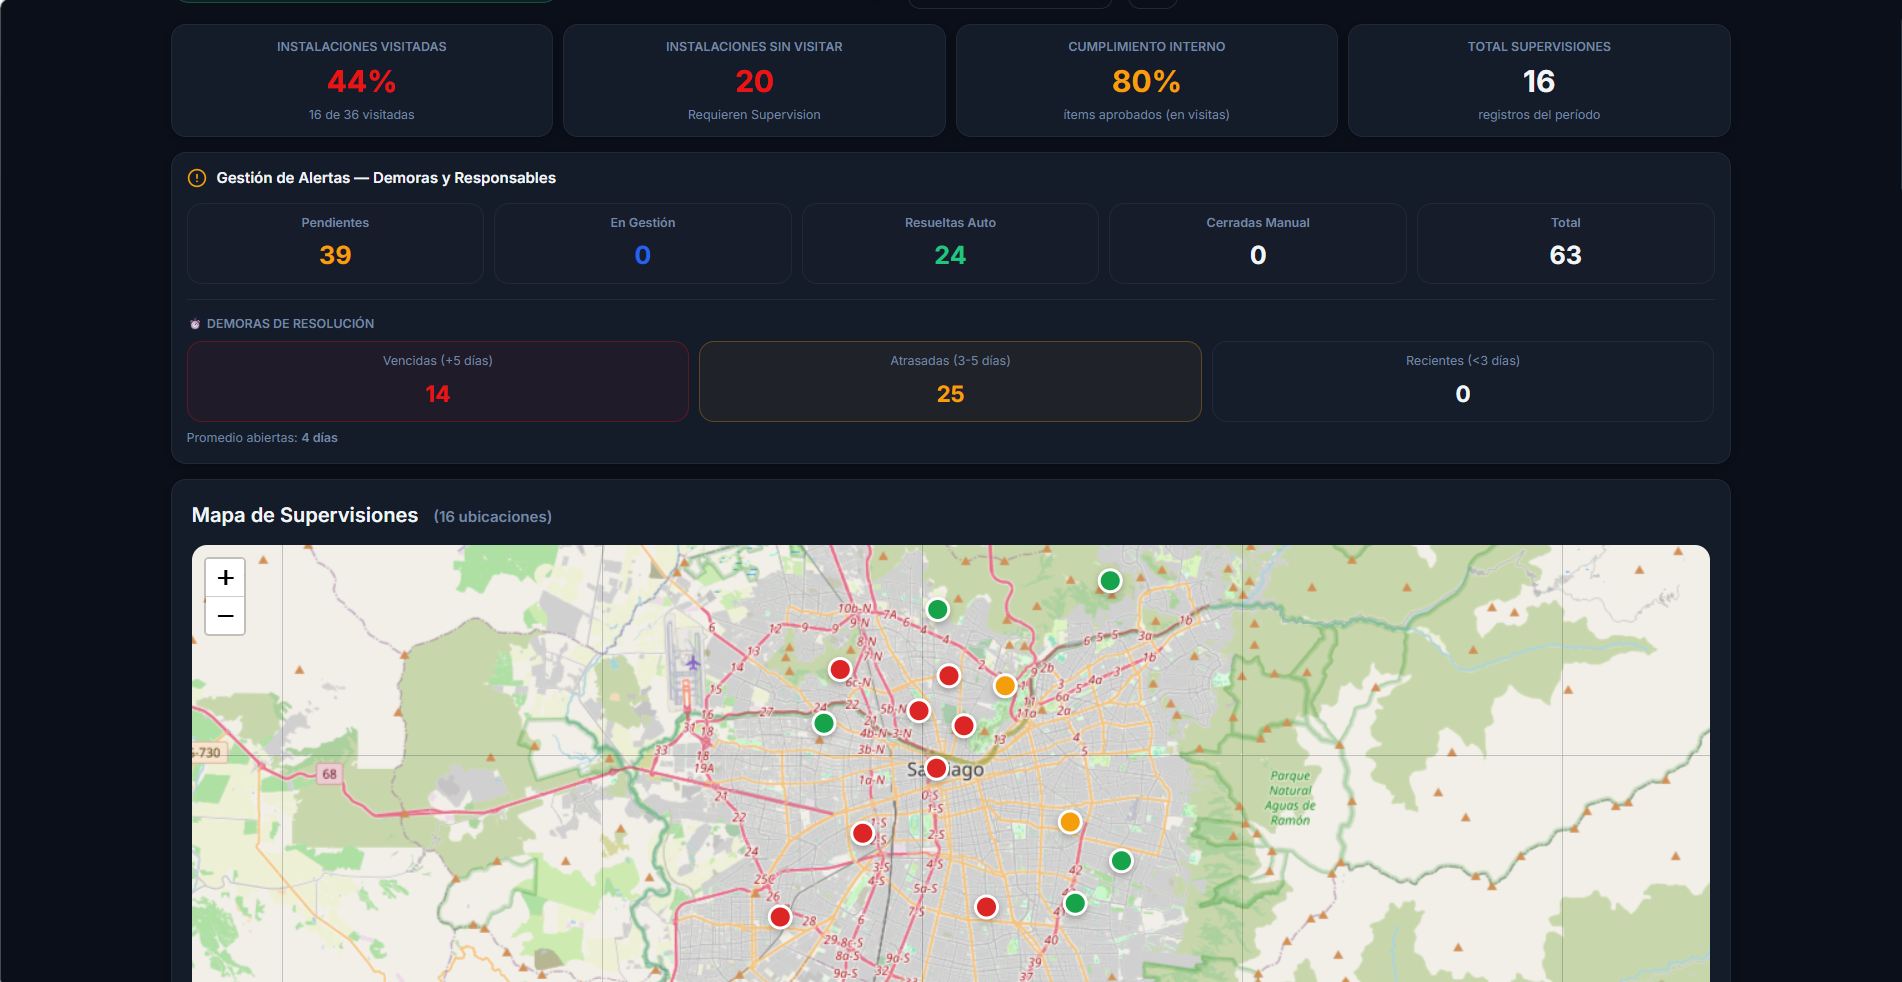This screenshot has height=982, width=1902.
Task: Select the red marker covering the Santiago label
Action: tap(936, 768)
